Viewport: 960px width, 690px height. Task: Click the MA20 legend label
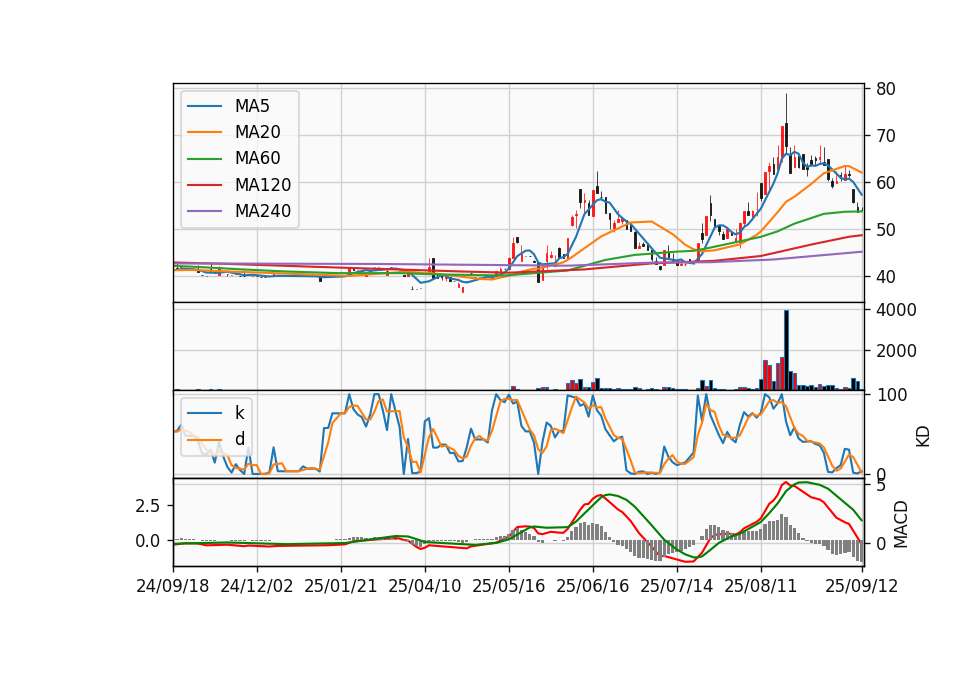[257, 132]
